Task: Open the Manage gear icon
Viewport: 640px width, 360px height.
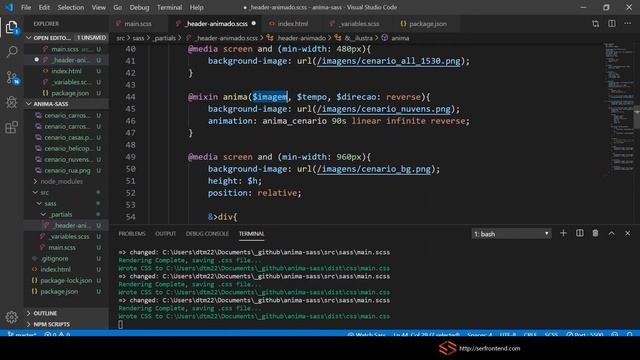Action: click(x=11, y=317)
